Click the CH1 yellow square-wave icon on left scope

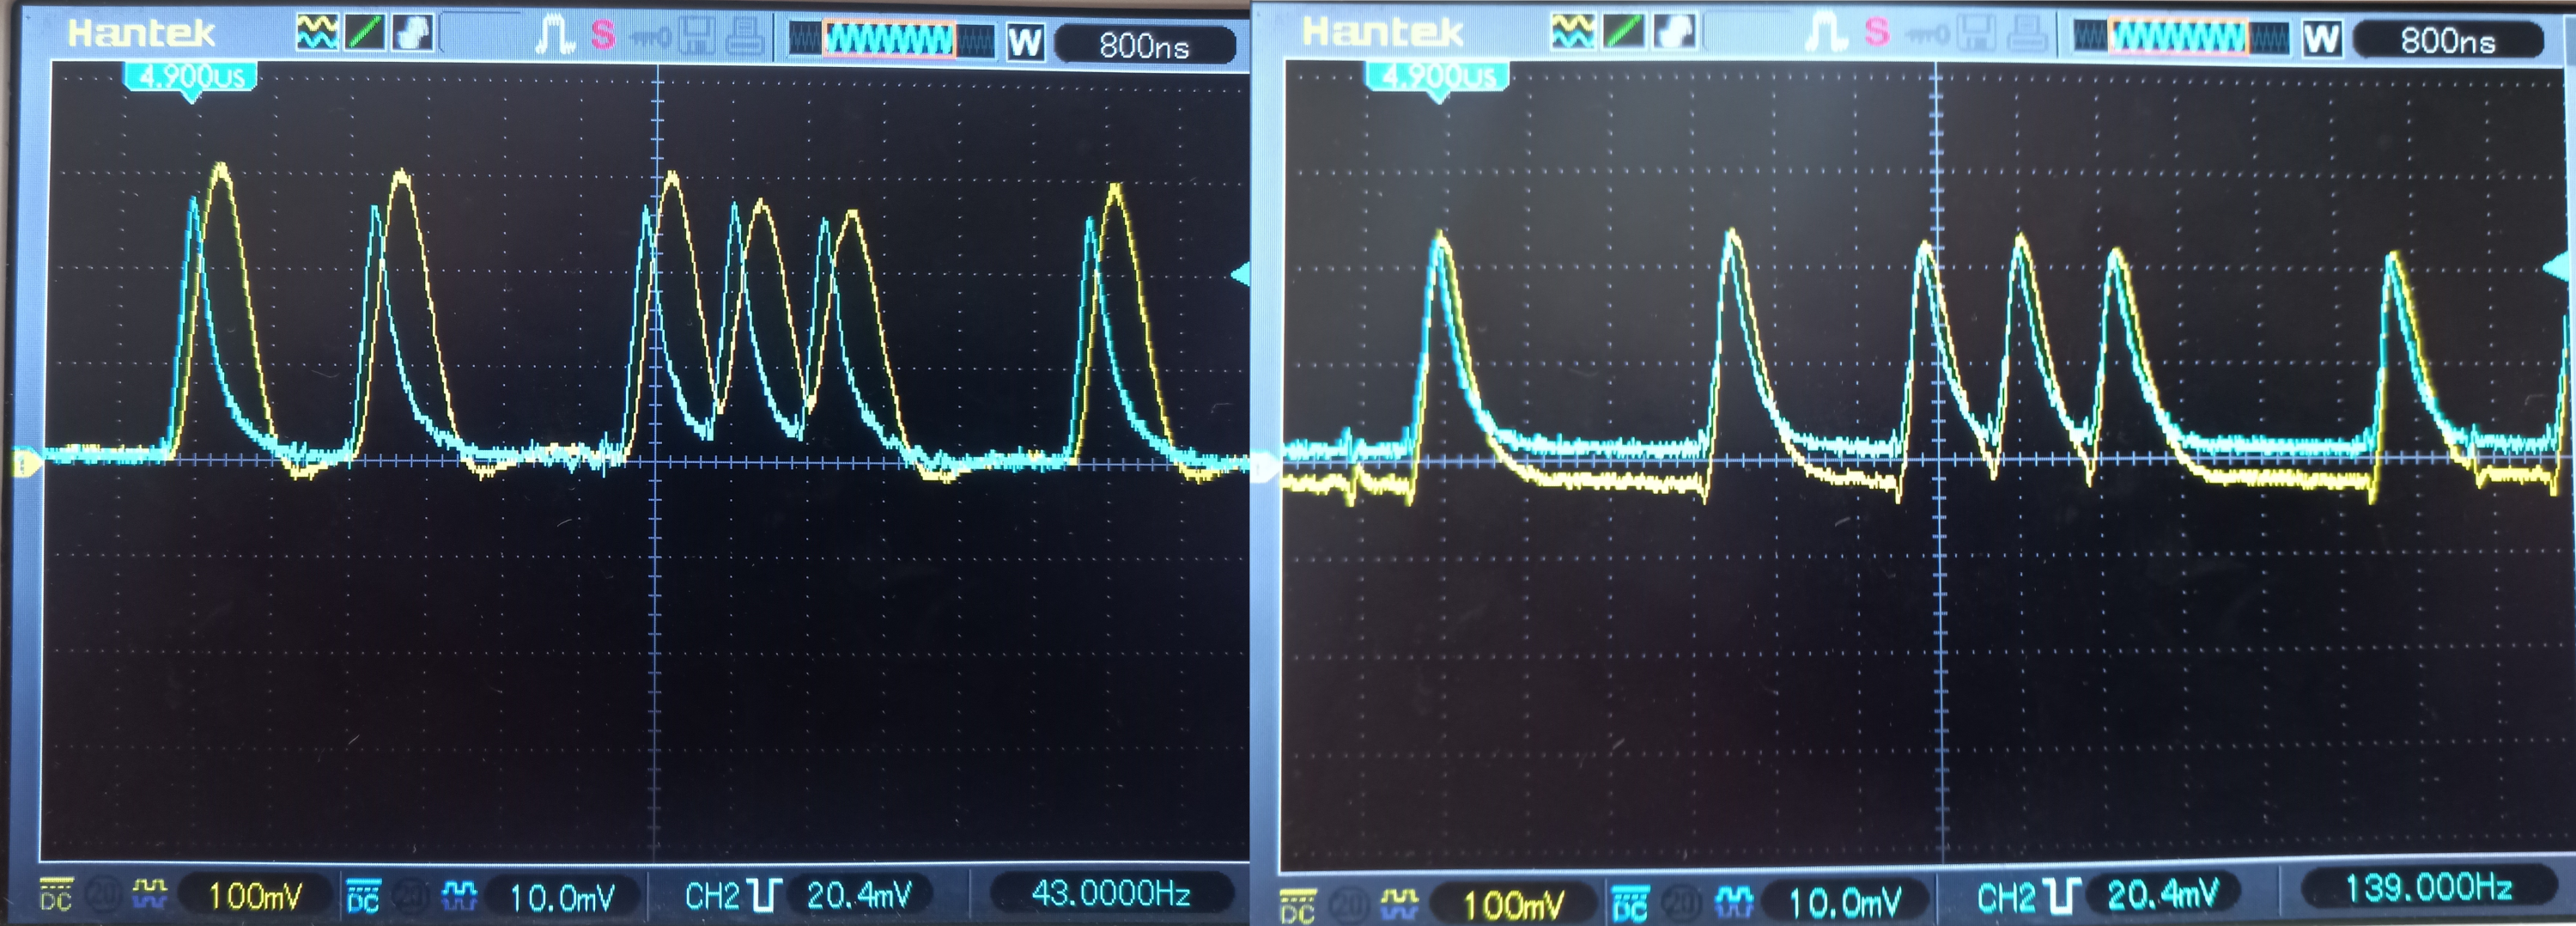point(150,894)
